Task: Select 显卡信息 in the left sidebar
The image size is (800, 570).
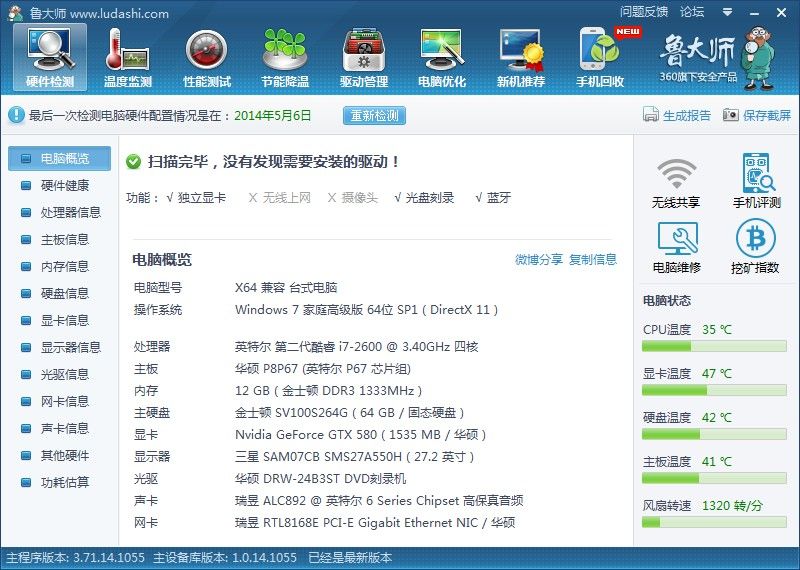Action: pyautogui.click(x=64, y=320)
